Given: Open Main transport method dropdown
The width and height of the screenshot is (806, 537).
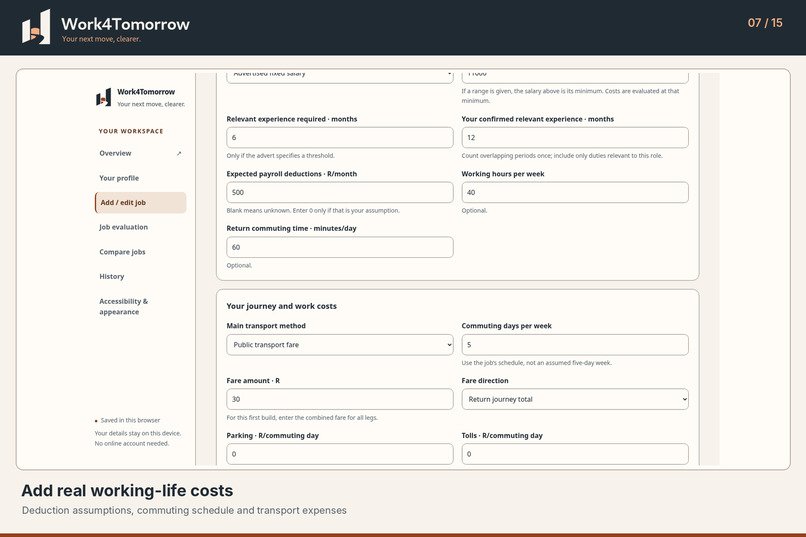Looking at the screenshot, I should pos(340,345).
